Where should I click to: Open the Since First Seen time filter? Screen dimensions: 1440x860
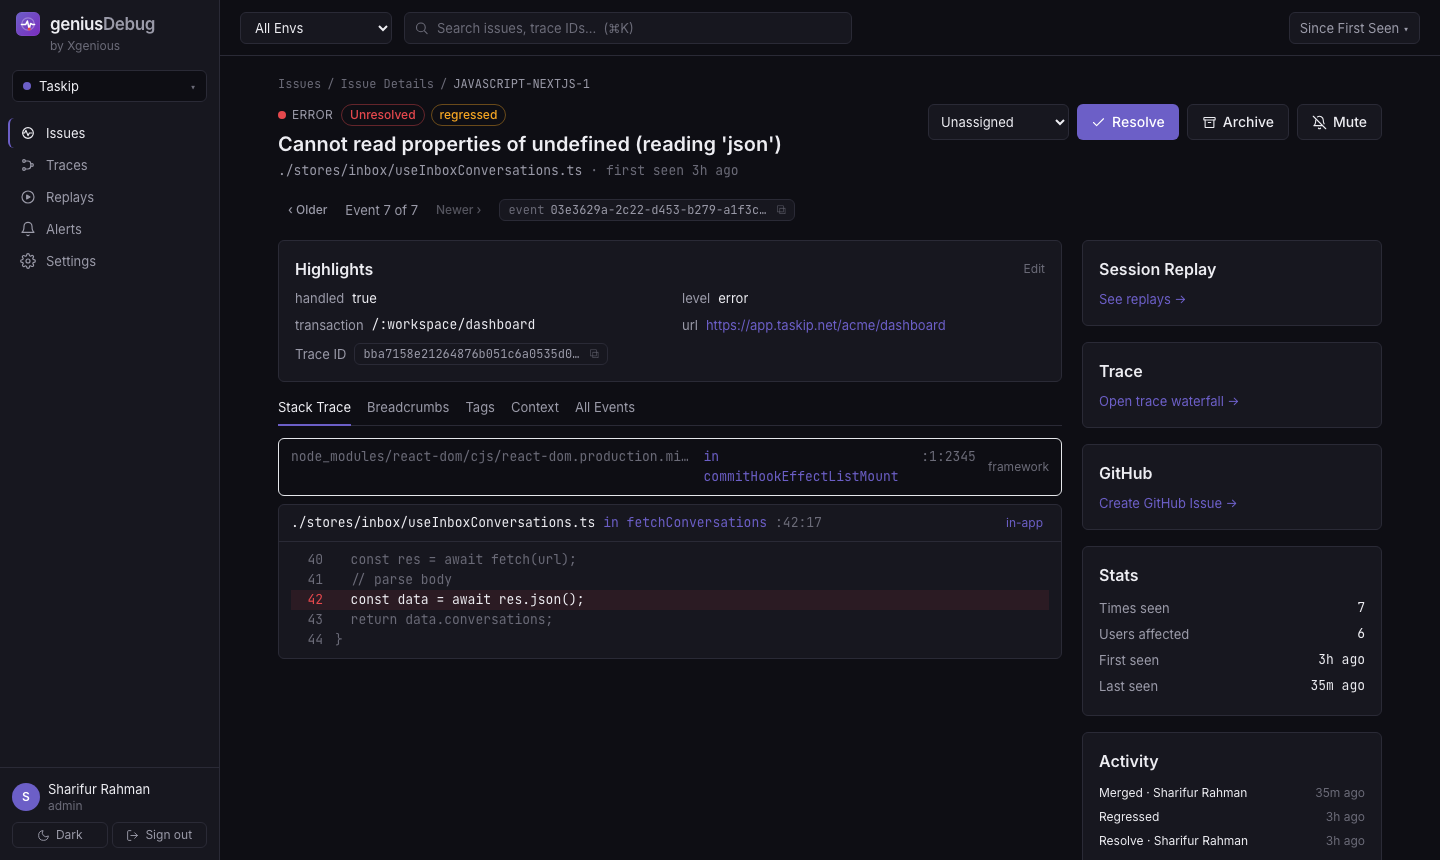1354,28
